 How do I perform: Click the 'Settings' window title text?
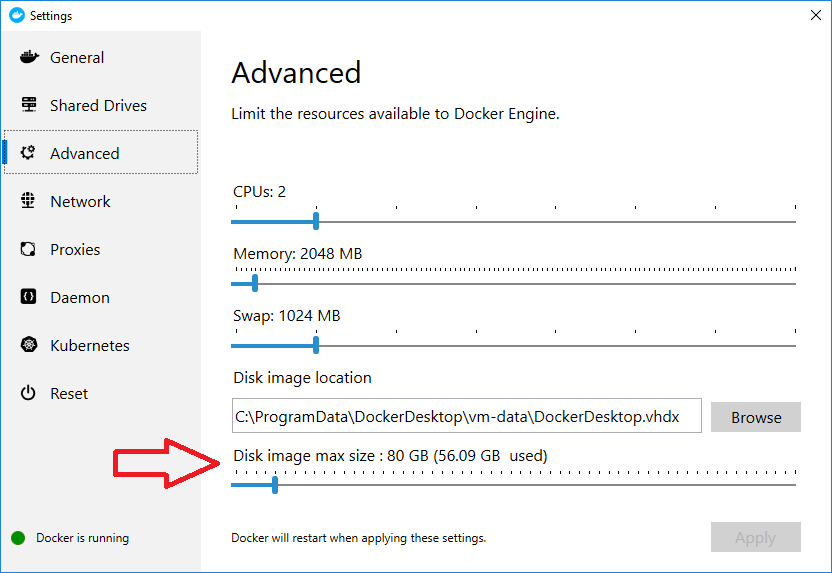[x=51, y=16]
